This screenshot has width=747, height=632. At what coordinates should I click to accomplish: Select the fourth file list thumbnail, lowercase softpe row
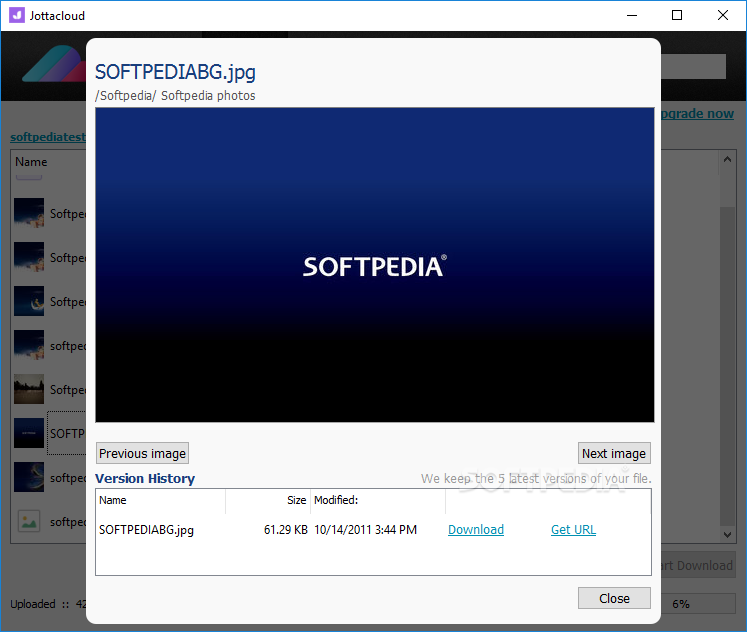click(29, 345)
